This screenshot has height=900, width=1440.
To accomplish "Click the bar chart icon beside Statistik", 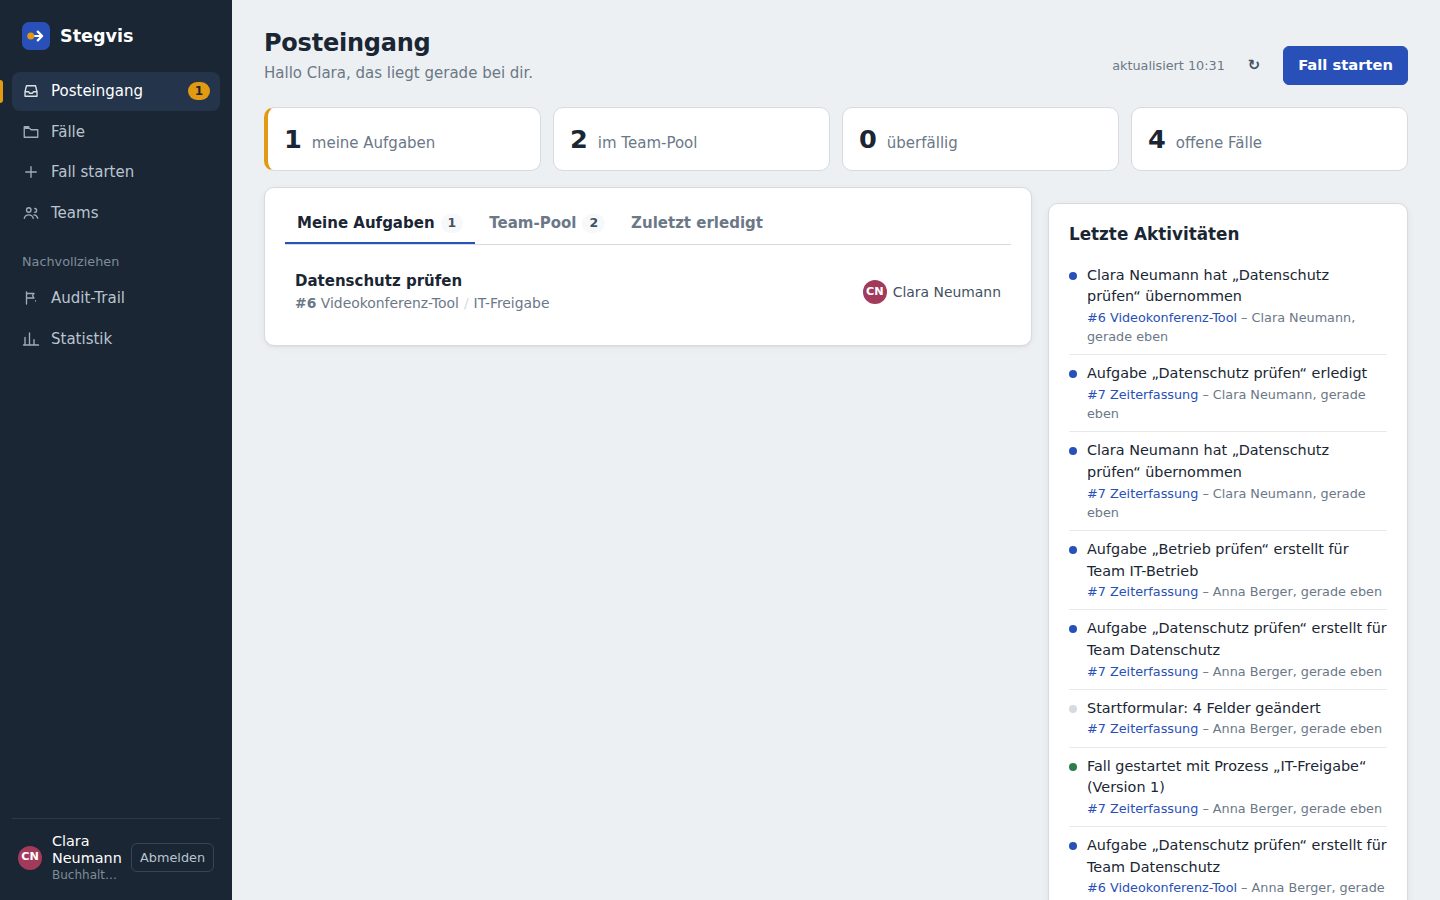I will (x=31, y=339).
